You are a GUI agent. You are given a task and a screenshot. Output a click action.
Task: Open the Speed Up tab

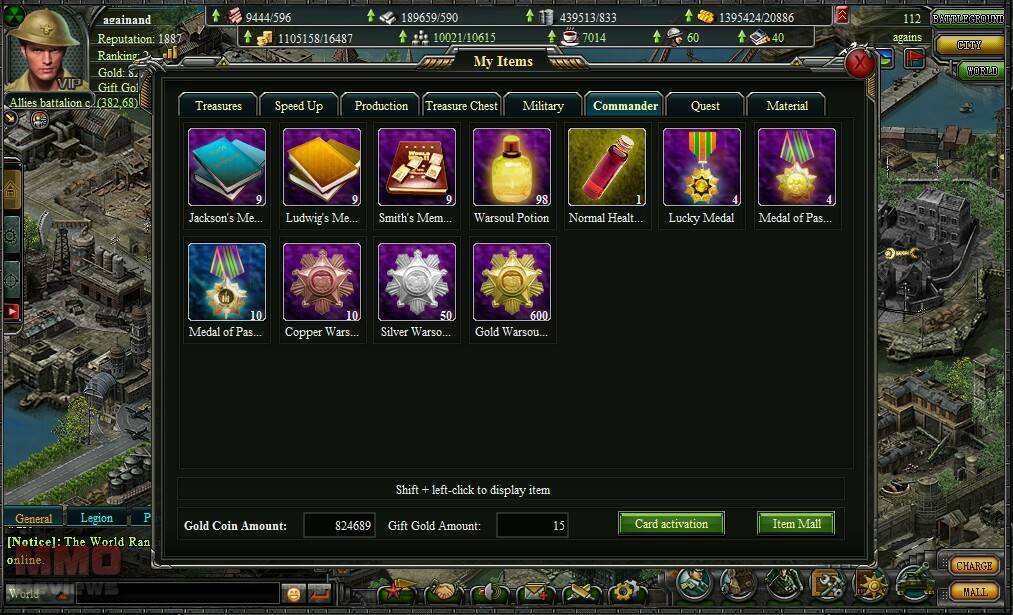point(298,105)
